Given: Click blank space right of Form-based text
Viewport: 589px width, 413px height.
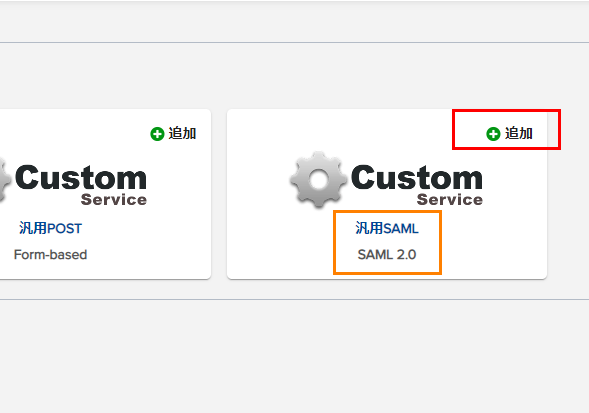Looking at the screenshot, I should click(148, 255).
